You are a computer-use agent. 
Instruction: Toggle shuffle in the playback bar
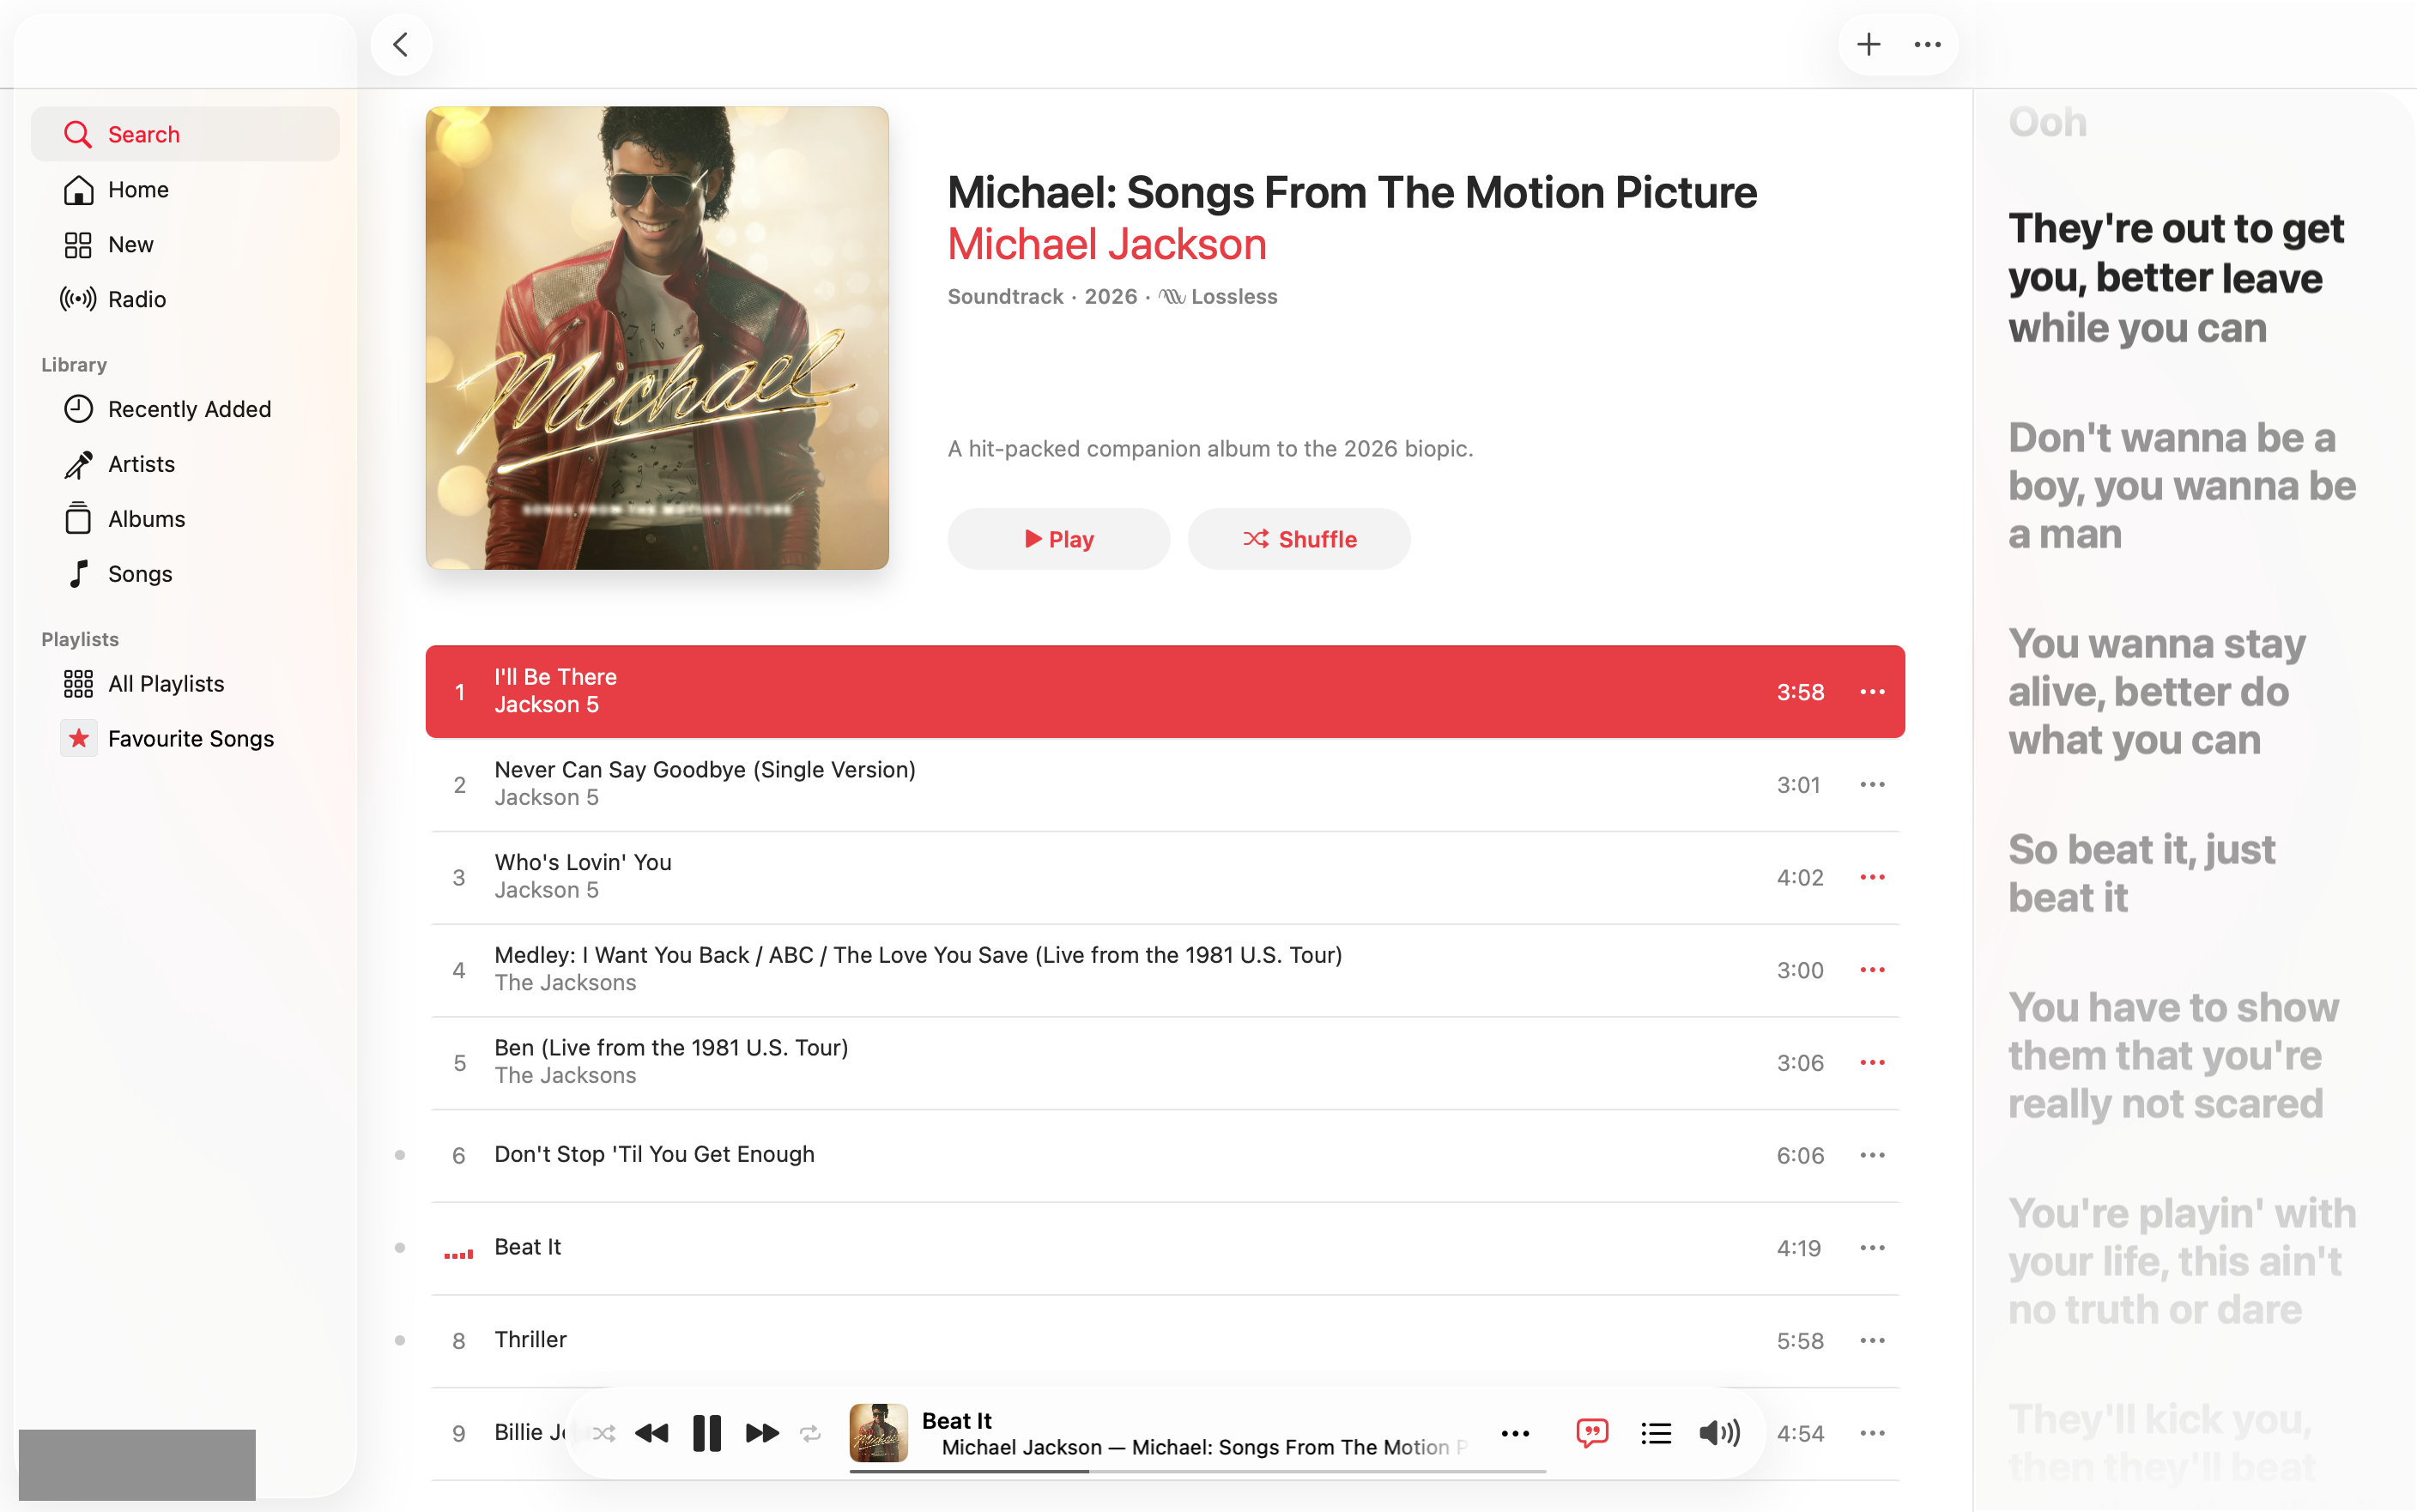click(x=604, y=1433)
